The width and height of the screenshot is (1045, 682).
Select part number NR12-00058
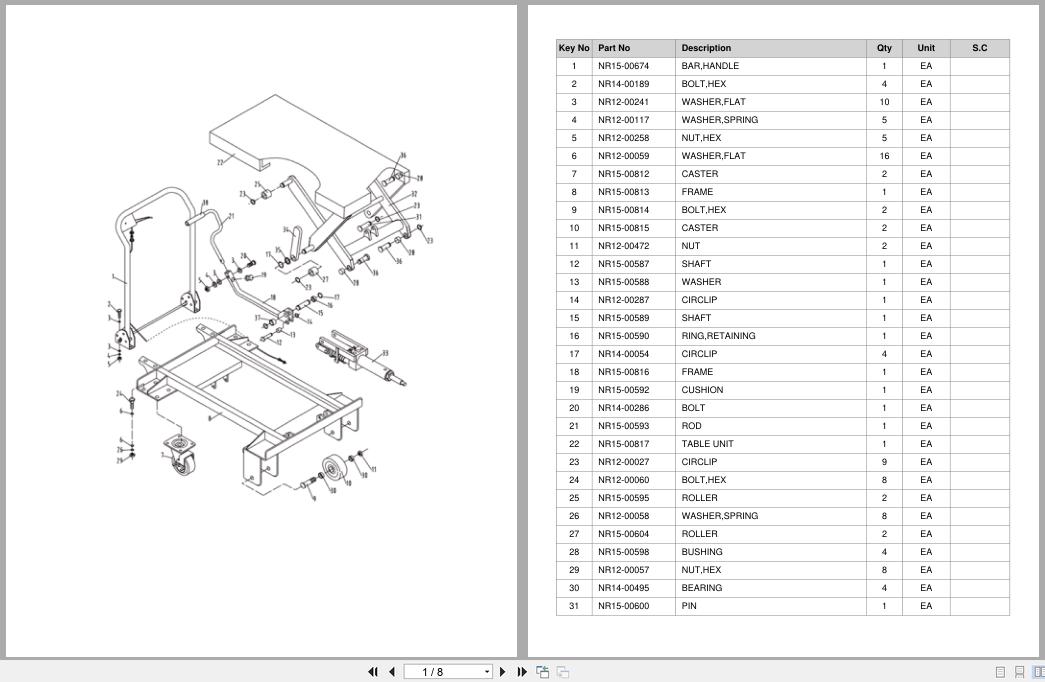click(x=623, y=516)
